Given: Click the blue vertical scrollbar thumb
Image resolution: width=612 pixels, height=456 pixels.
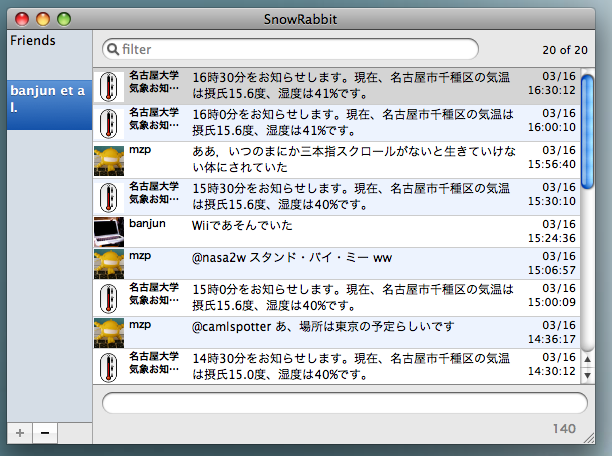Looking at the screenshot, I should [x=587, y=130].
